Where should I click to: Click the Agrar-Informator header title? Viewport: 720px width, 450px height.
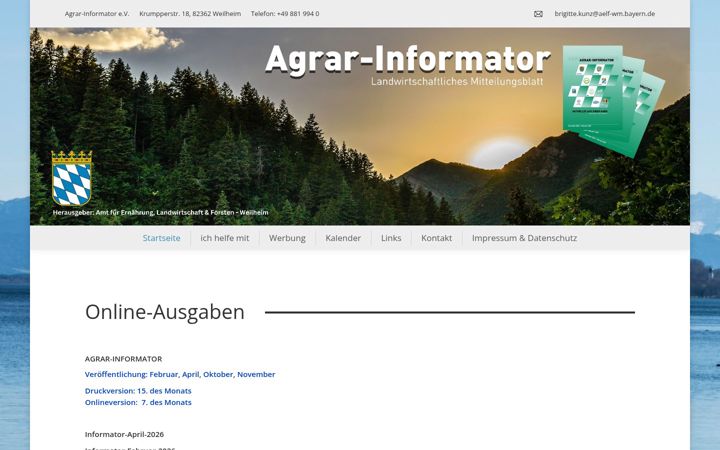(x=408, y=59)
